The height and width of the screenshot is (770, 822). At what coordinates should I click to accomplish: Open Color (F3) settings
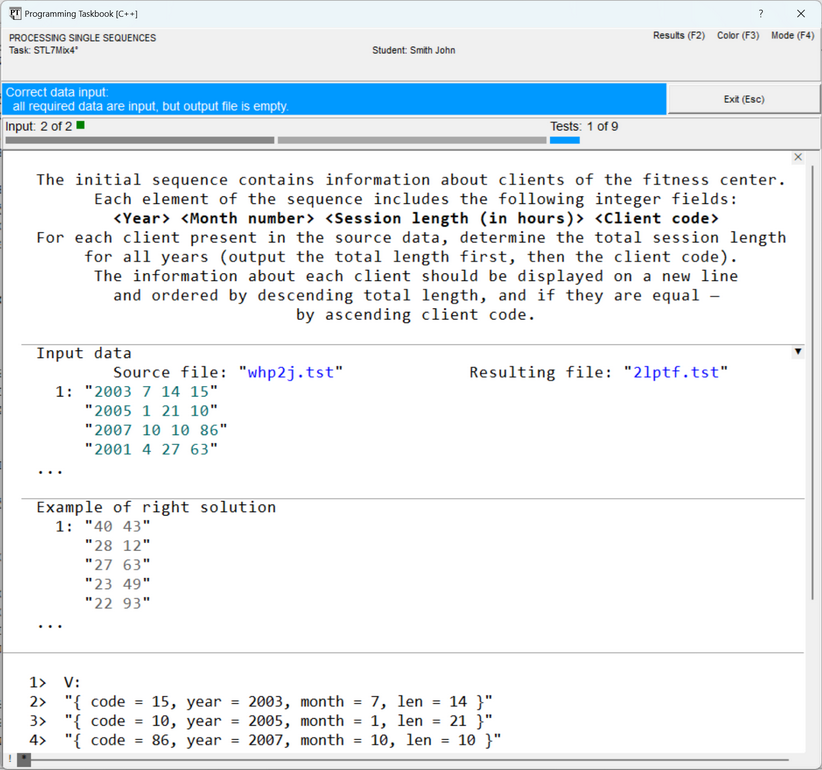(x=737, y=36)
